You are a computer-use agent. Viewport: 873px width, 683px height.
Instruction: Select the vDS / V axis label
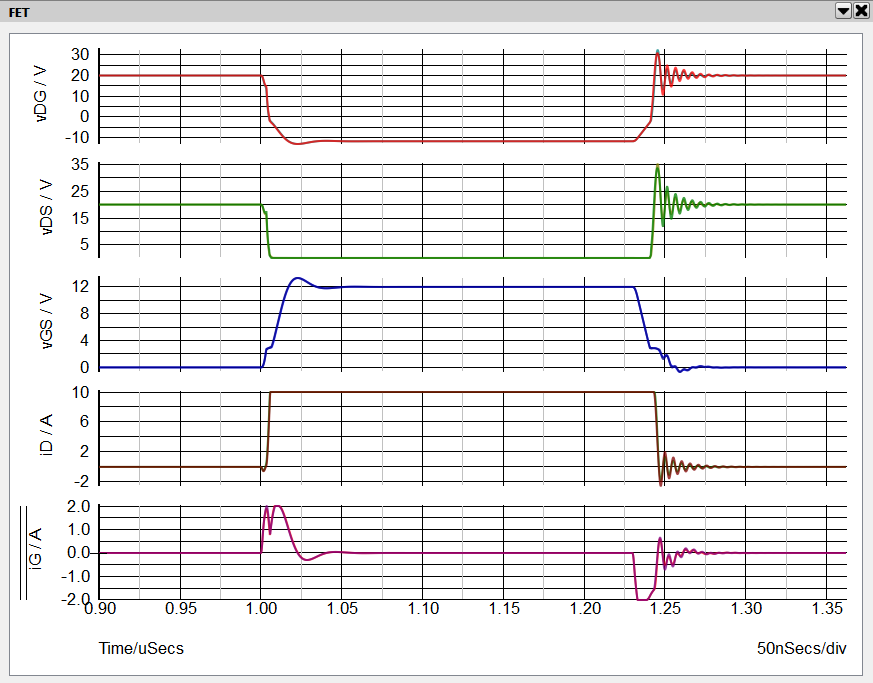41,206
